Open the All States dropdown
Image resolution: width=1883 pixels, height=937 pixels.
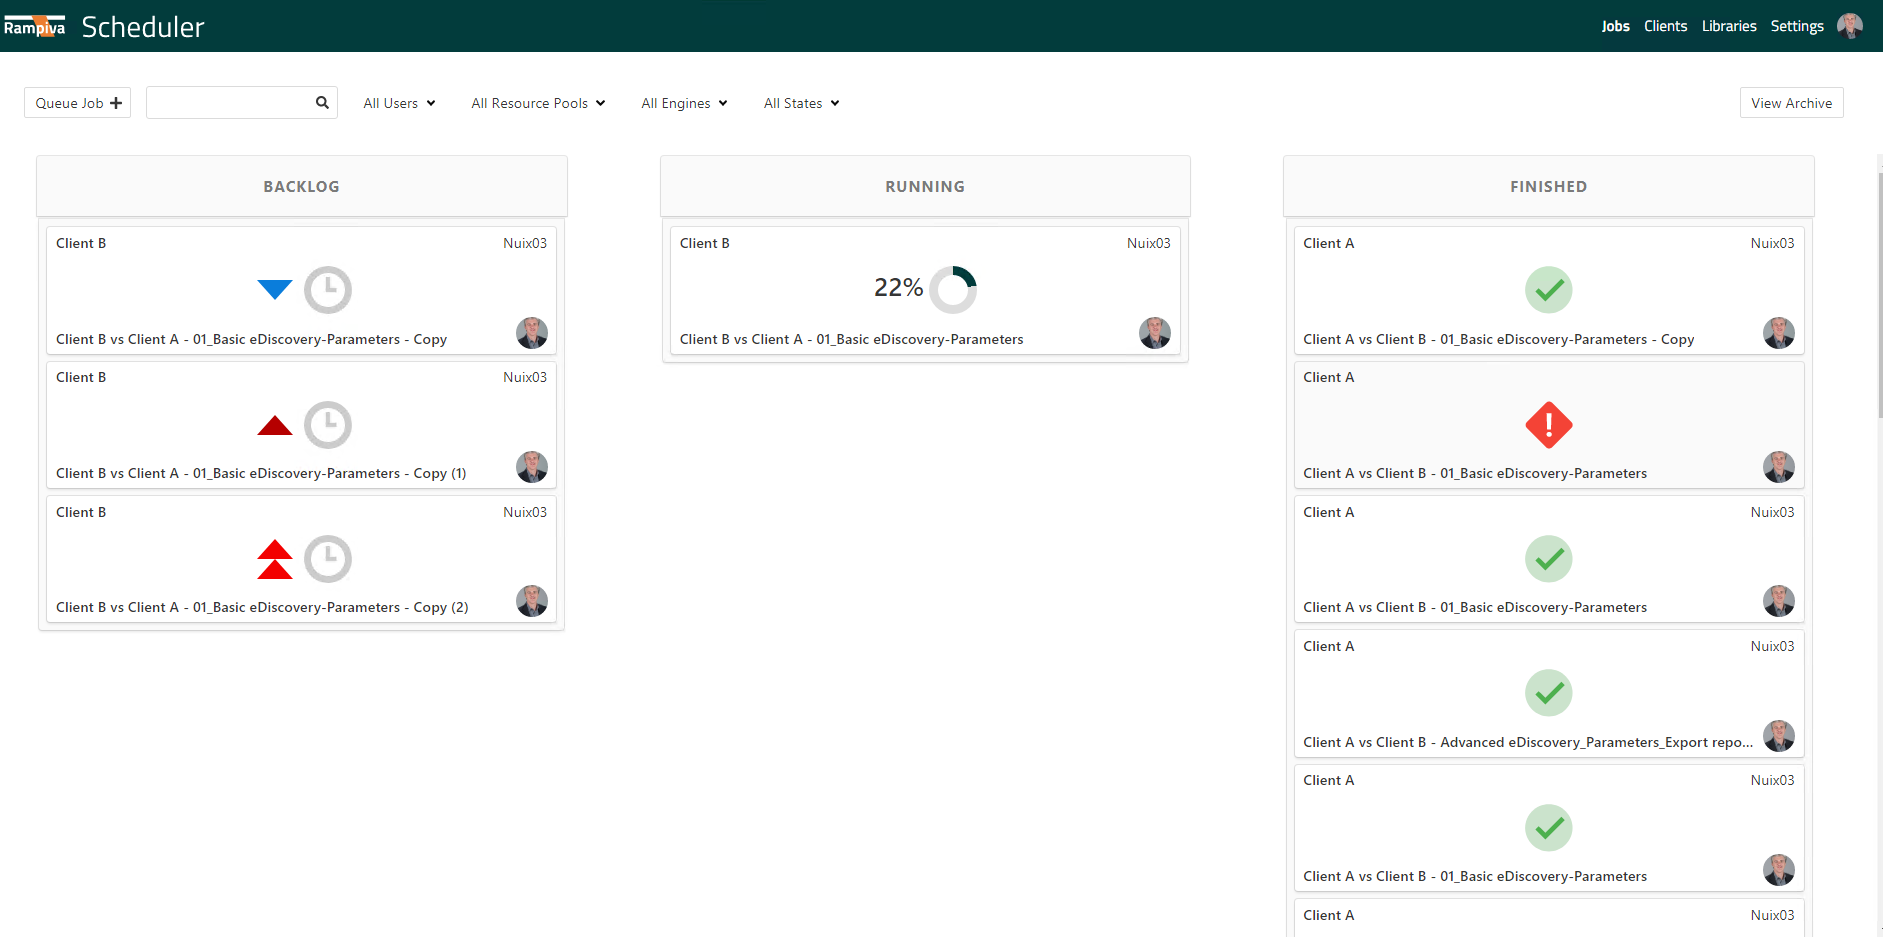[x=801, y=103]
